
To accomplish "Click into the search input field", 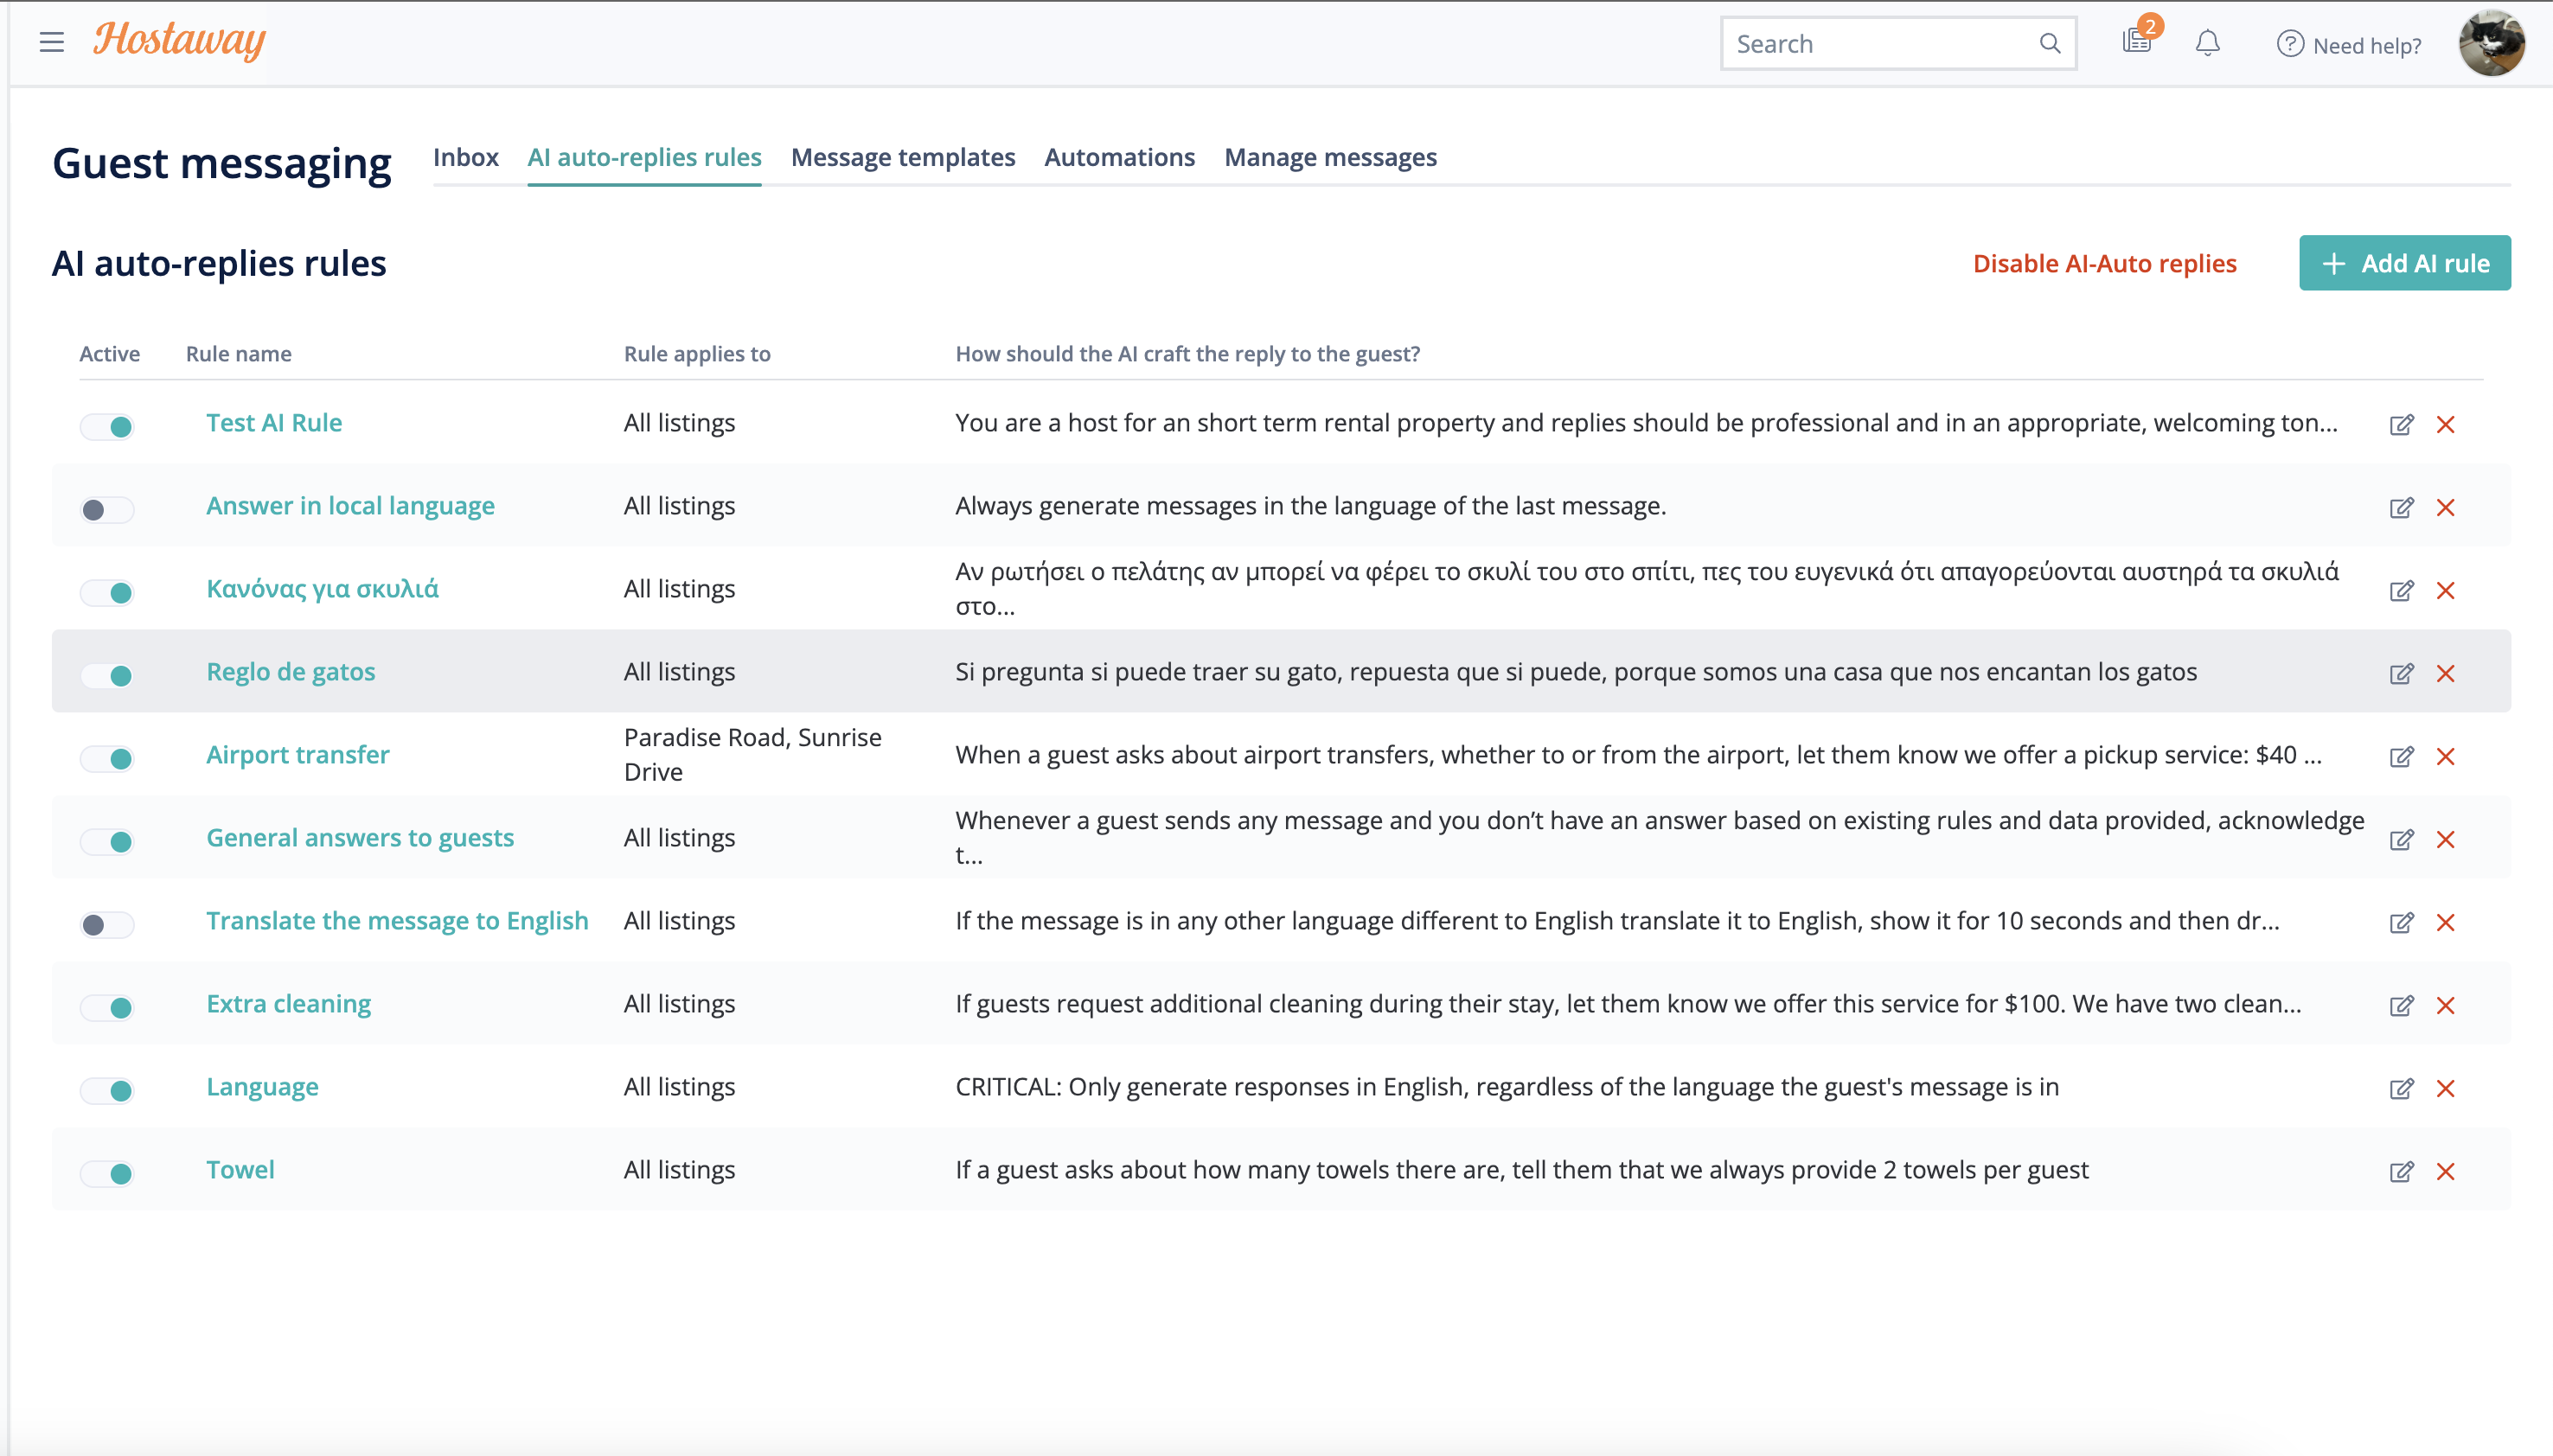I will [1880, 43].
